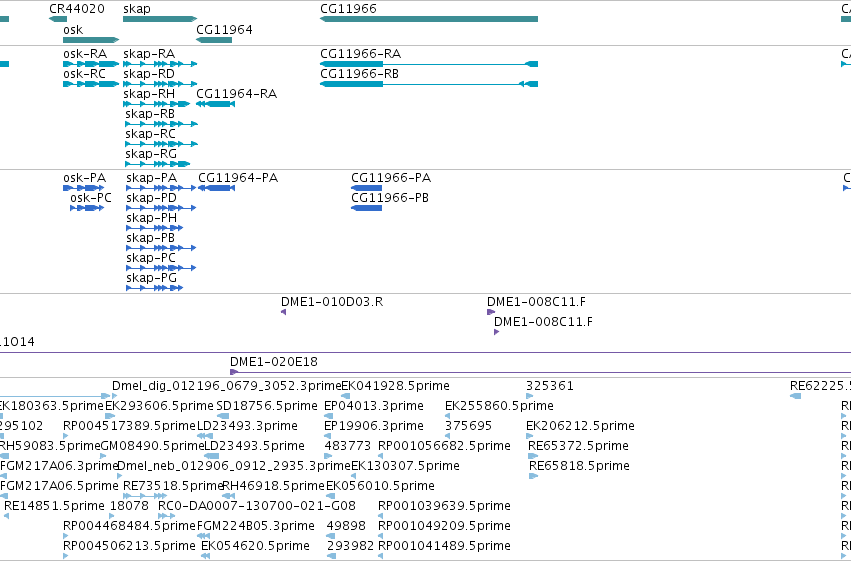
Task: Select the 325361 feature
Action: 529,396
